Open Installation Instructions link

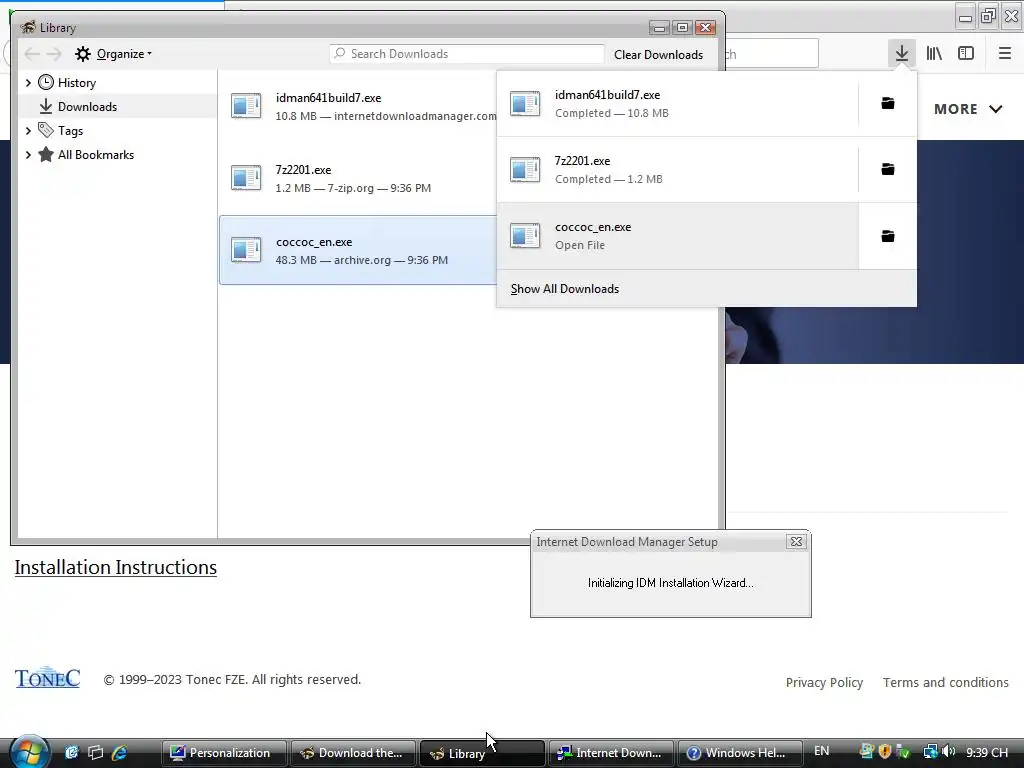(x=116, y=567)
